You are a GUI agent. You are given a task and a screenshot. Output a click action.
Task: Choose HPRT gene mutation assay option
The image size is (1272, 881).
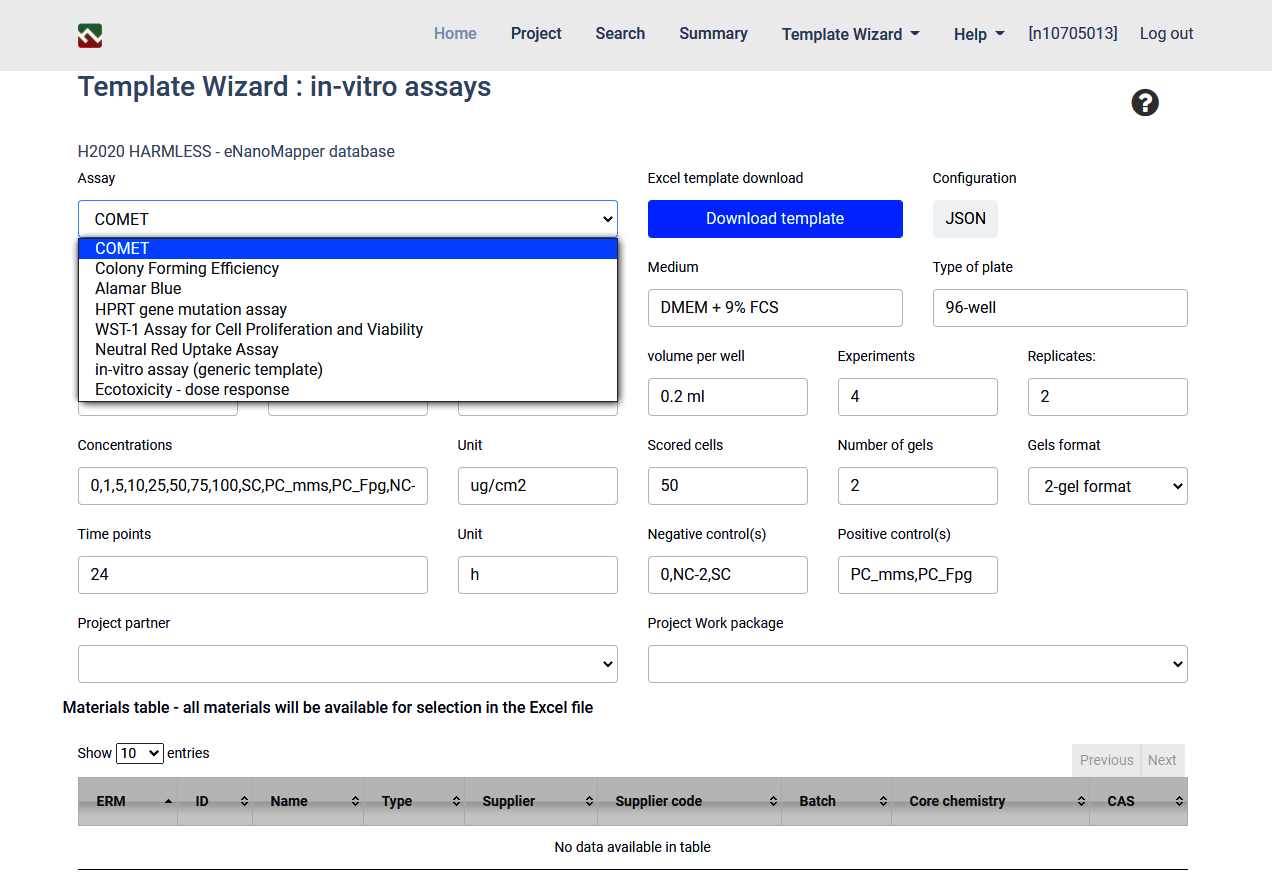[x=191, y=309]
